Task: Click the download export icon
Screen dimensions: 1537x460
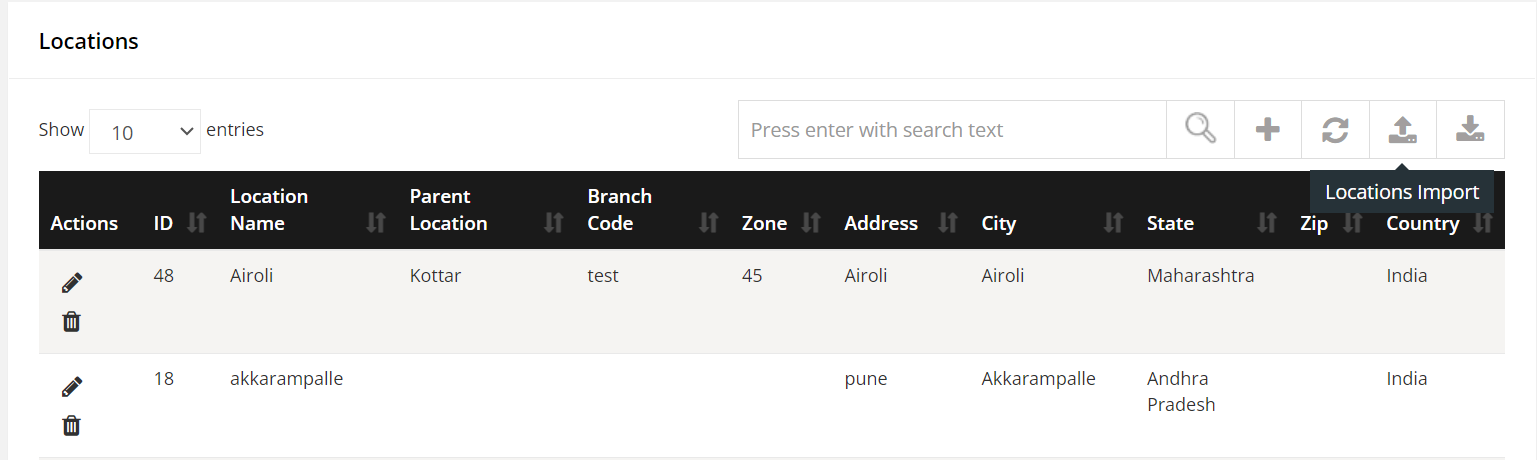Action: coord(1470,129)
